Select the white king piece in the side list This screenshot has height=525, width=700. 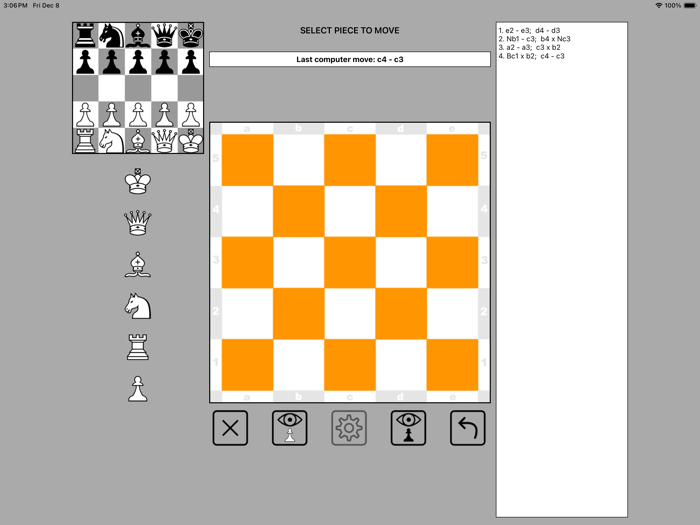(138, 181)
